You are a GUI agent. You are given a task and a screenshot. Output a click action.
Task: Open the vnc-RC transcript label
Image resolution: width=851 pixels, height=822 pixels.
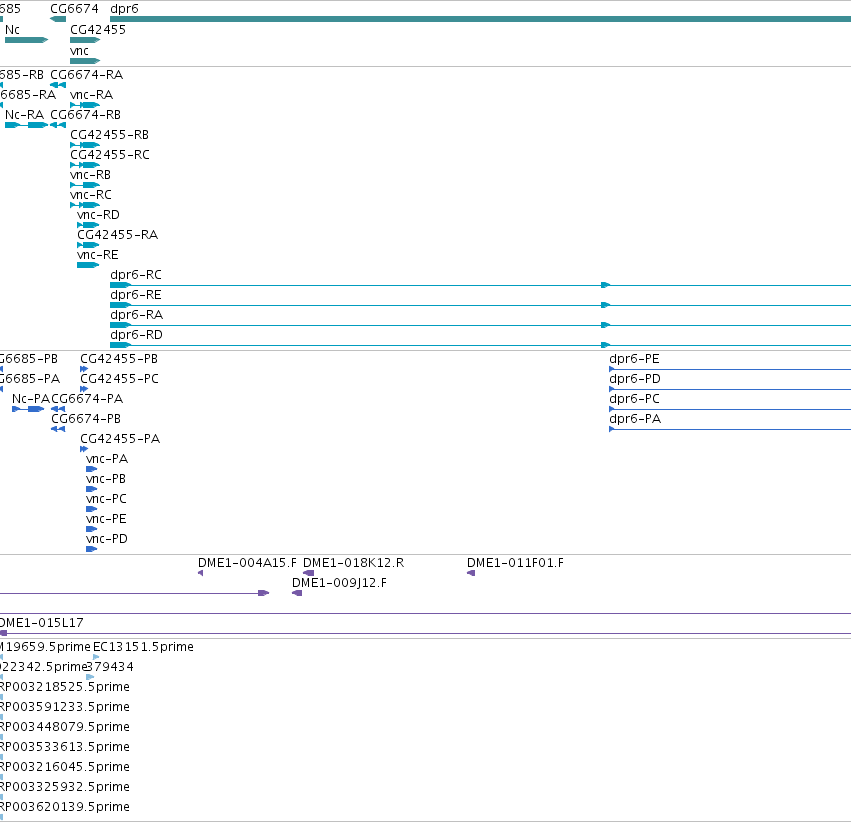(x=91, y=195)
